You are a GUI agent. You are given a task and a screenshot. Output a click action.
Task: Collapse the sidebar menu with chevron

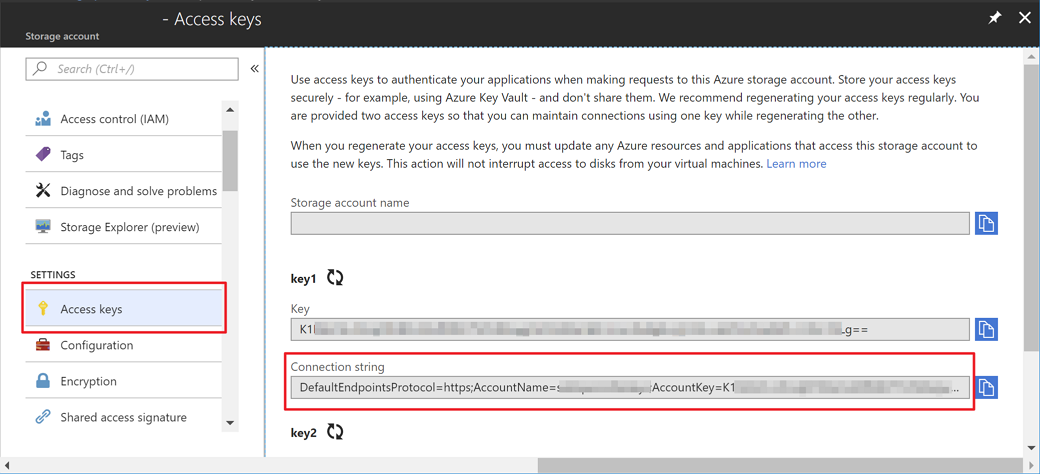click(254, 69)
